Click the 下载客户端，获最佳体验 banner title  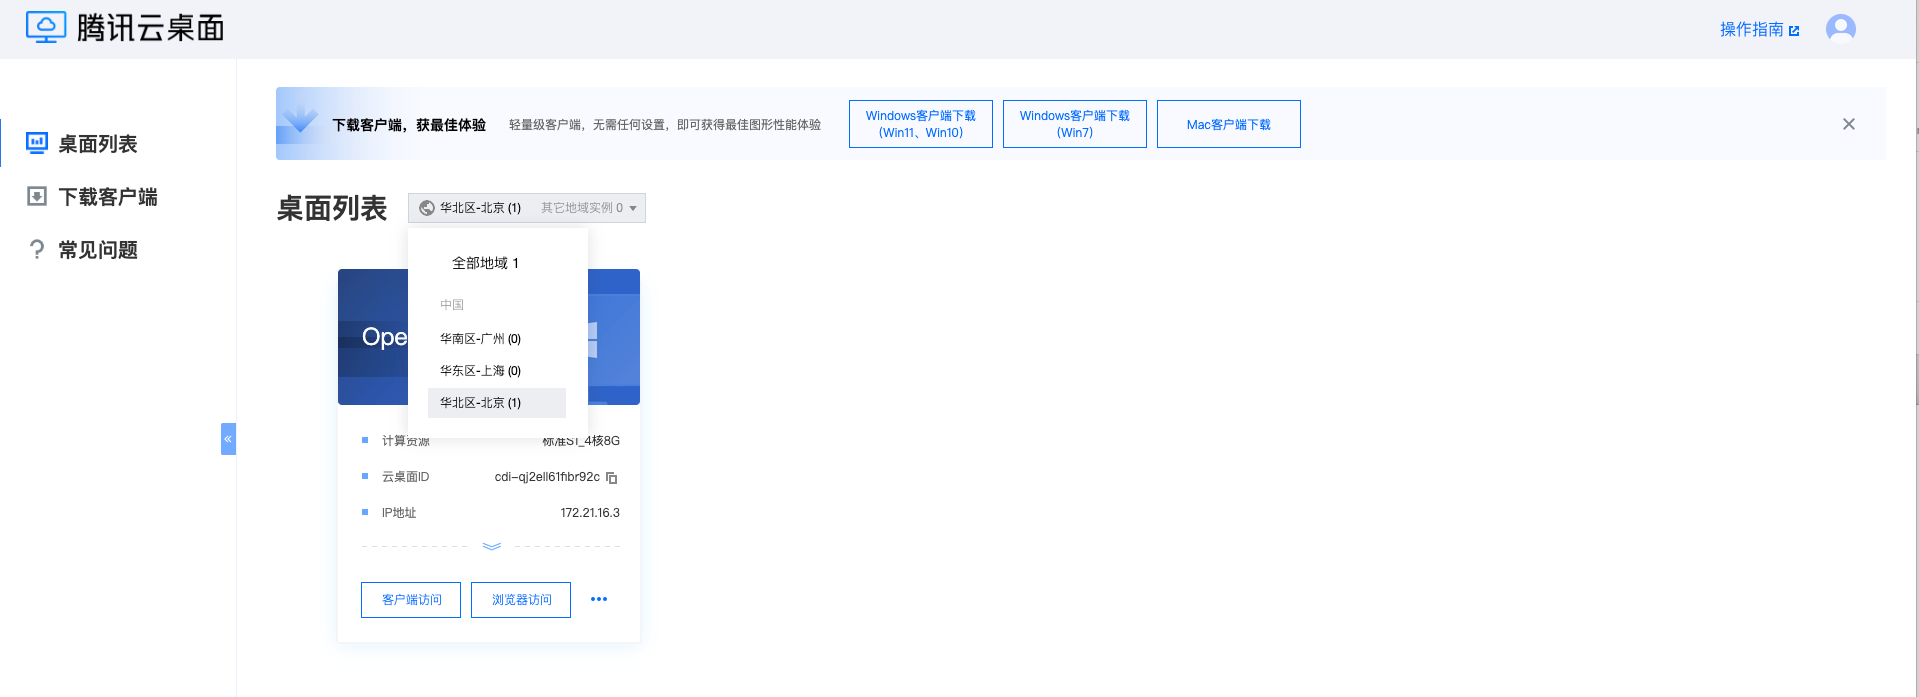tap(409, 125)
